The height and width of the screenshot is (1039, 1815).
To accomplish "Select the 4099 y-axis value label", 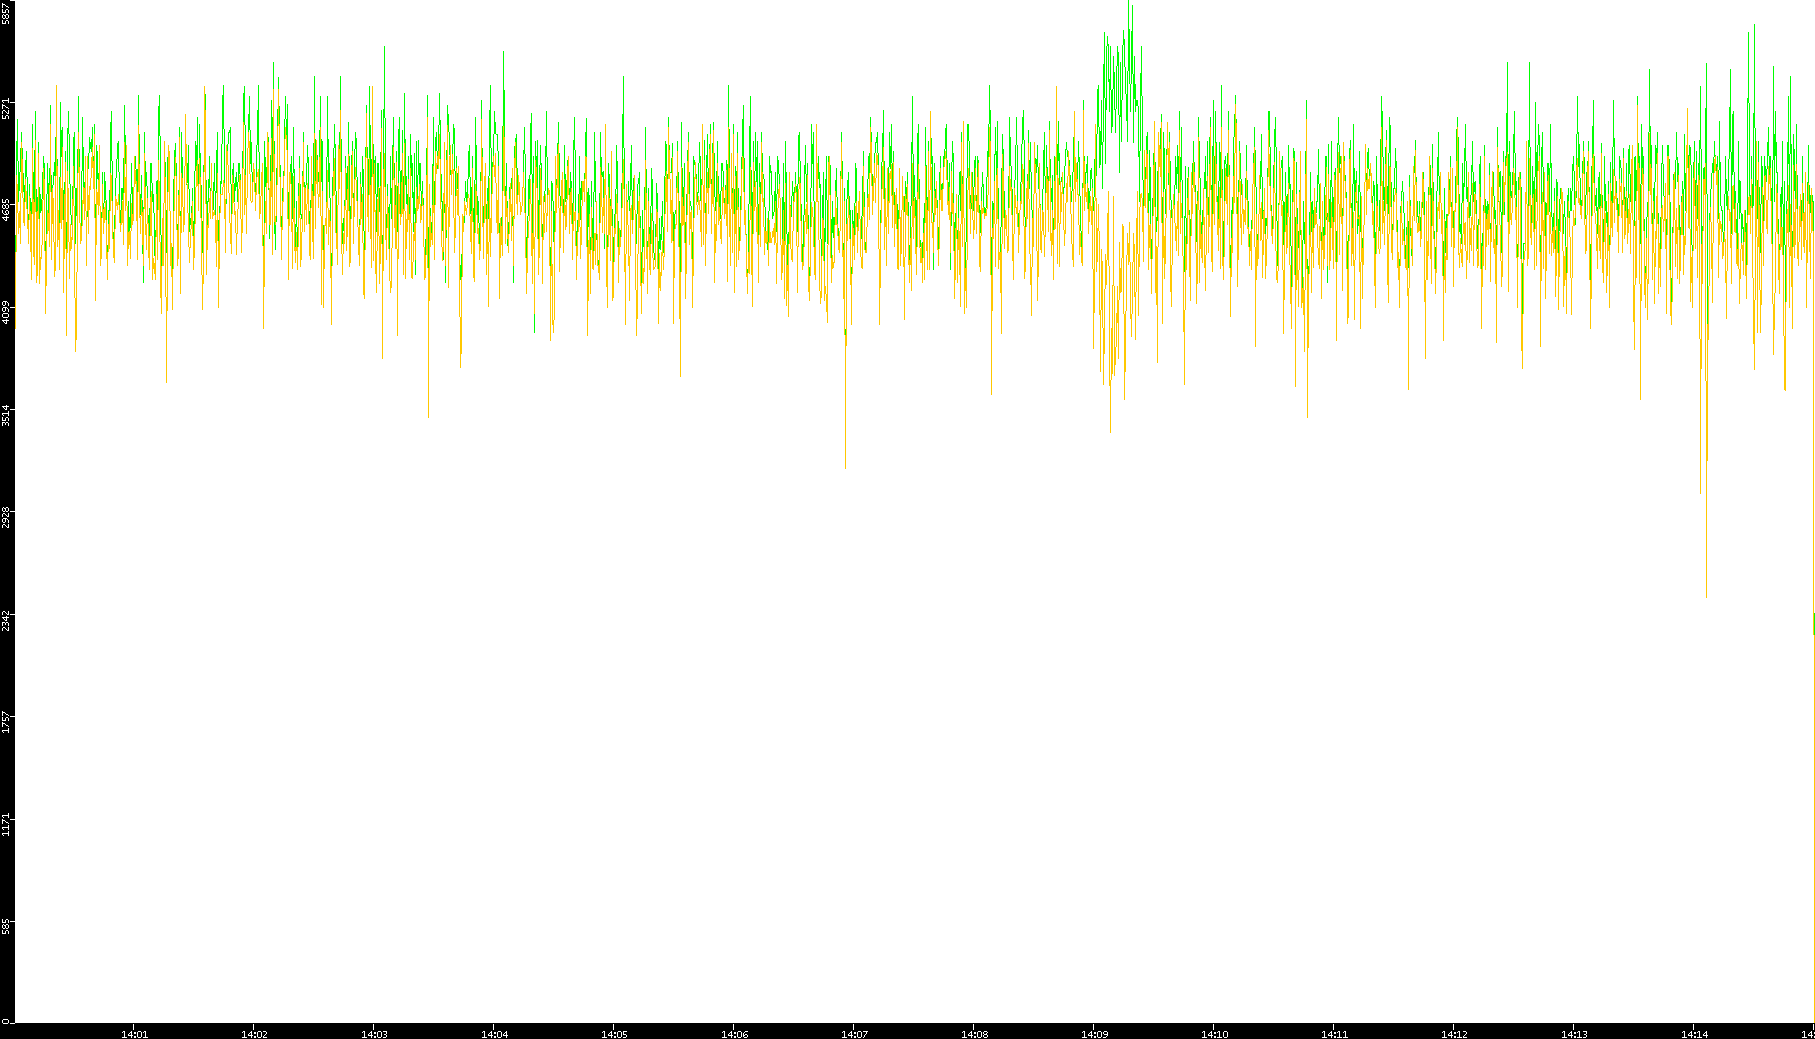I will click(x=6, y=313).
